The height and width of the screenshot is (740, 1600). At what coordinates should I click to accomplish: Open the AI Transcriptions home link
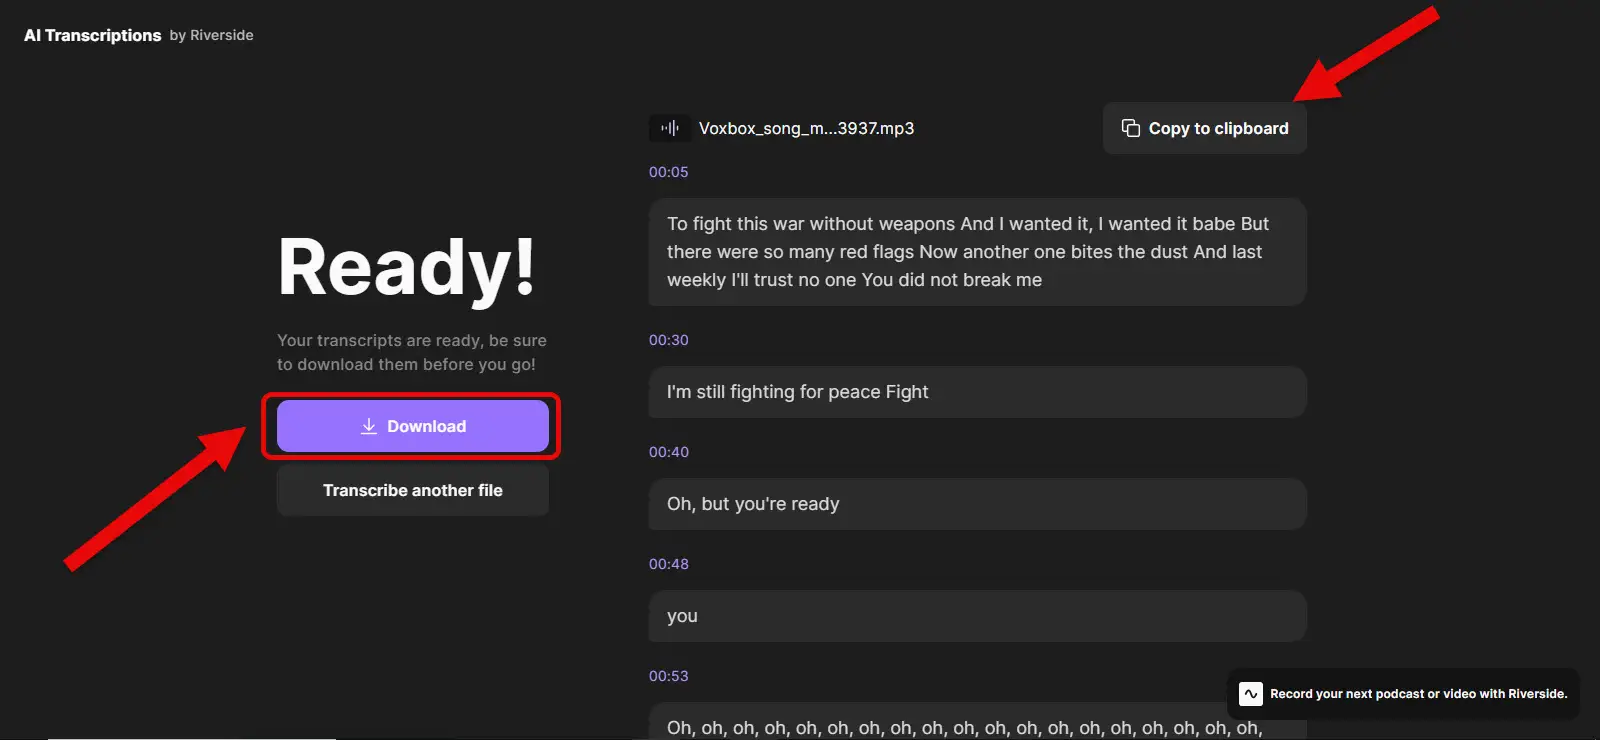click(92, 35)
